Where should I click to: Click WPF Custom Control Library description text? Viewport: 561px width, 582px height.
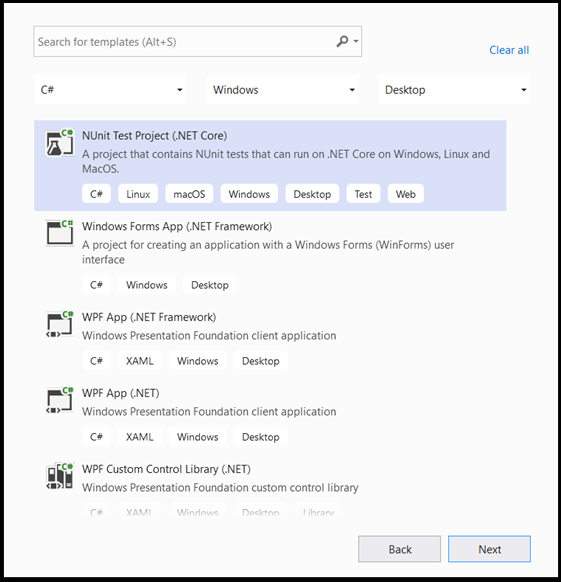point(220,487)
